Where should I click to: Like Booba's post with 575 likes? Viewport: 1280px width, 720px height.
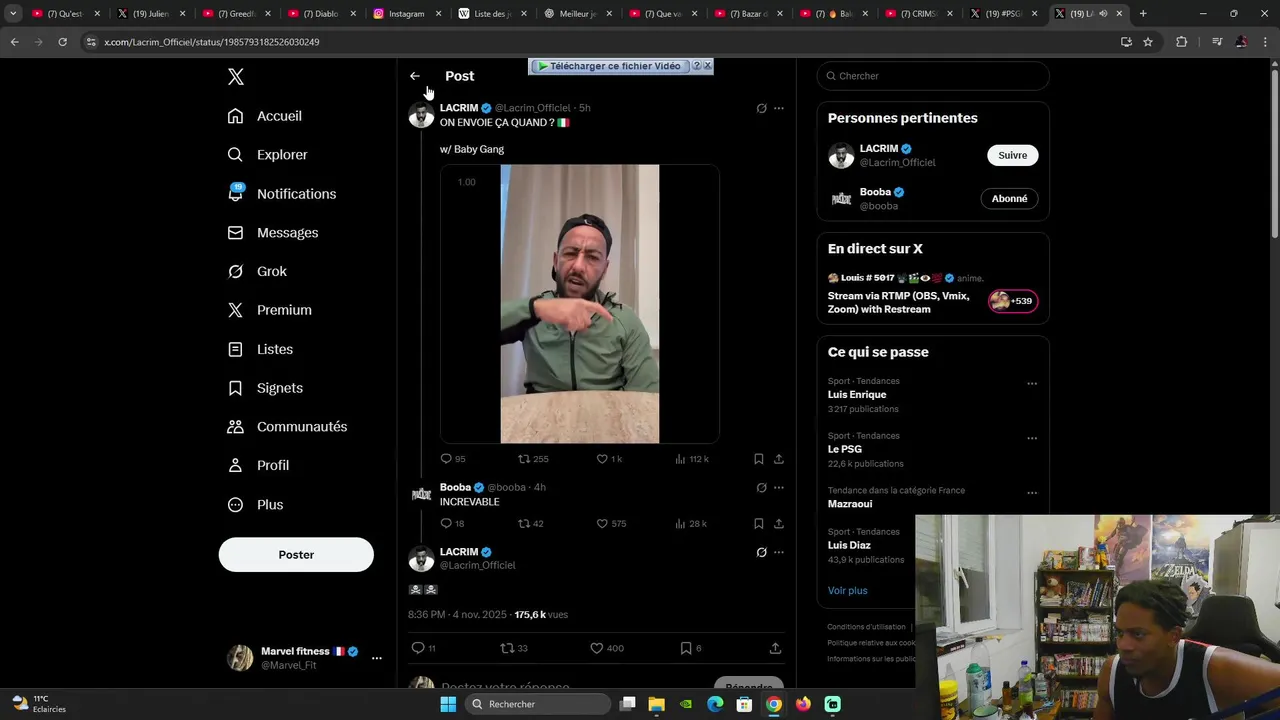[x=611, y=523]
